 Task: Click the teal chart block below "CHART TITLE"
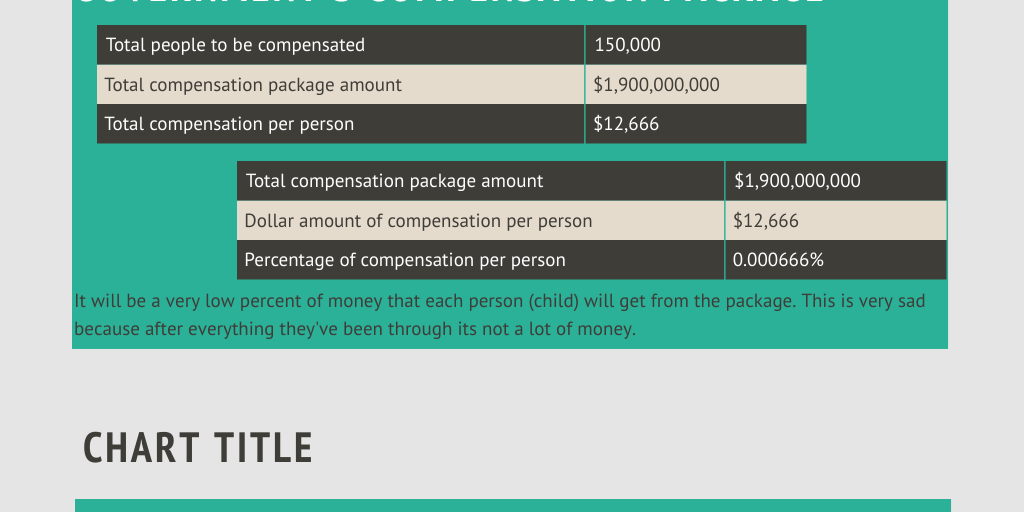click(512, 505)
